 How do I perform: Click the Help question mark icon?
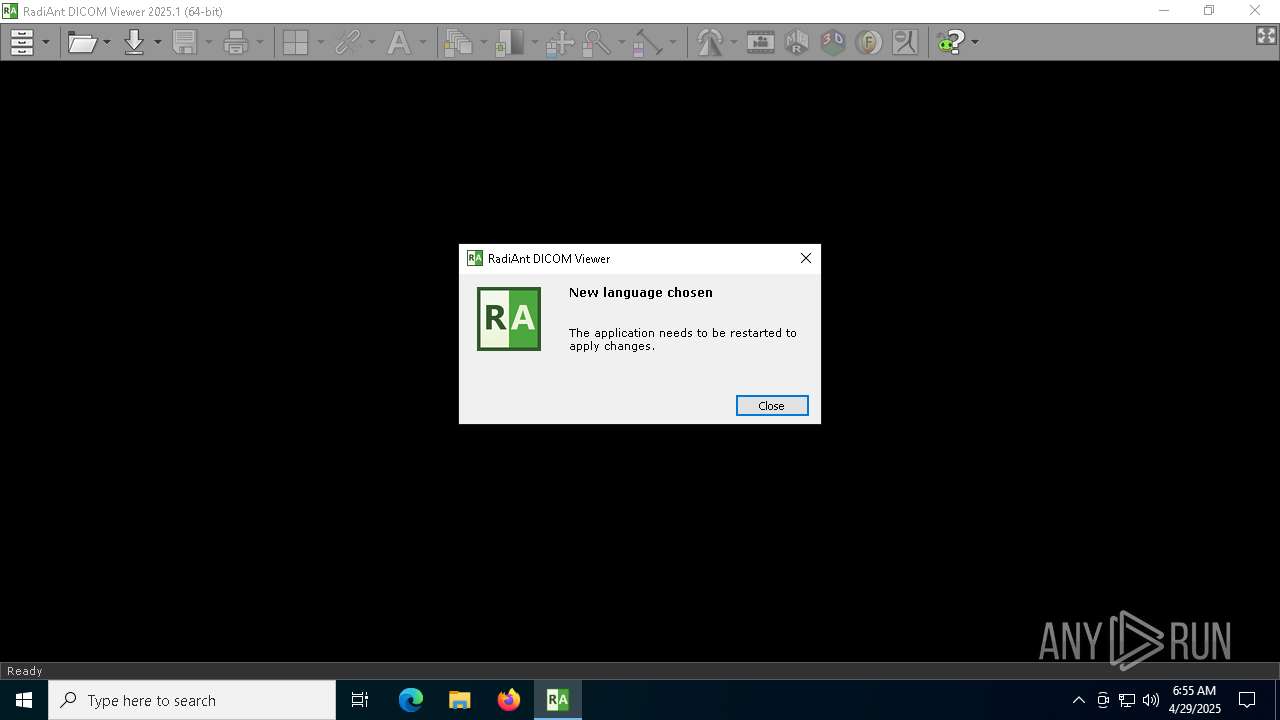click(x=950, y=42)
